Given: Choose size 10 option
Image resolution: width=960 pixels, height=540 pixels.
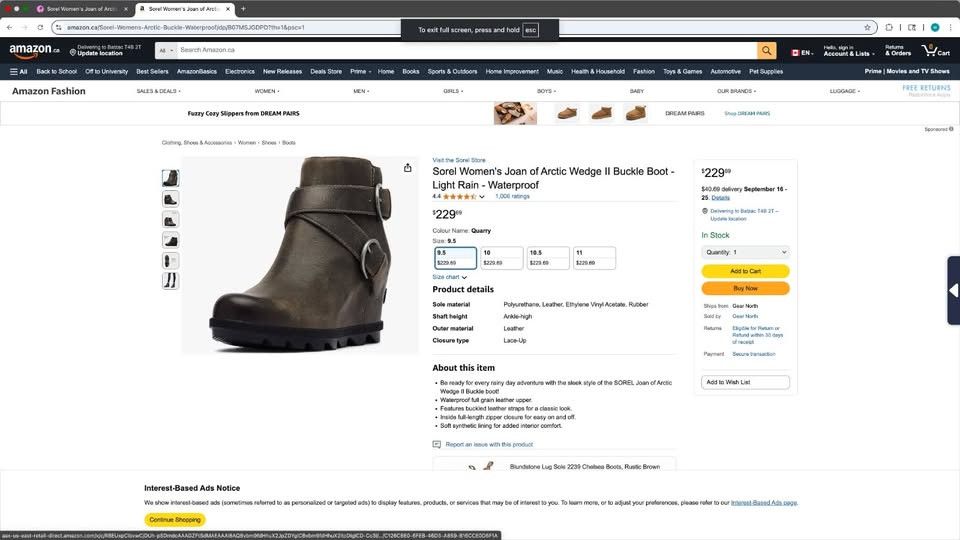Looking at the screenshot, I should click(x=501, y=258).
